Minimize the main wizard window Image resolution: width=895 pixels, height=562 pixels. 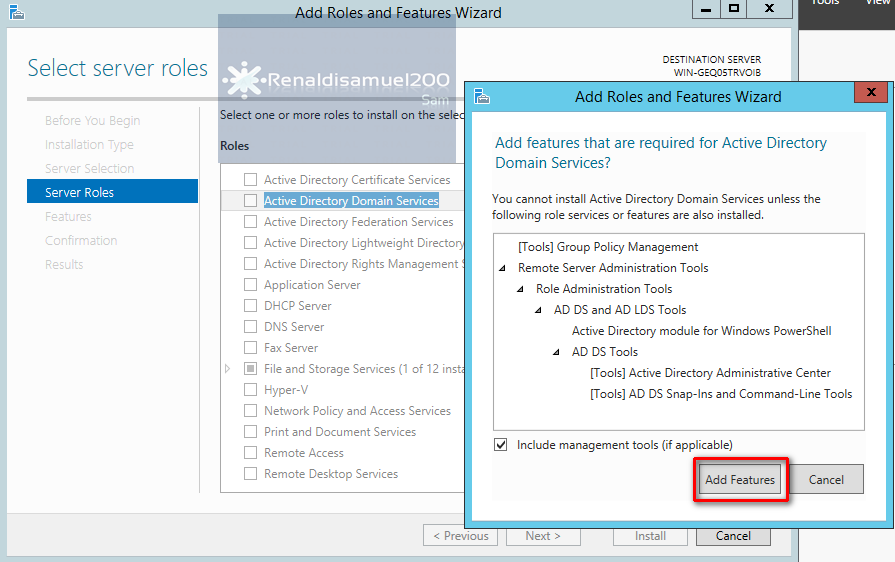point(706,9)
